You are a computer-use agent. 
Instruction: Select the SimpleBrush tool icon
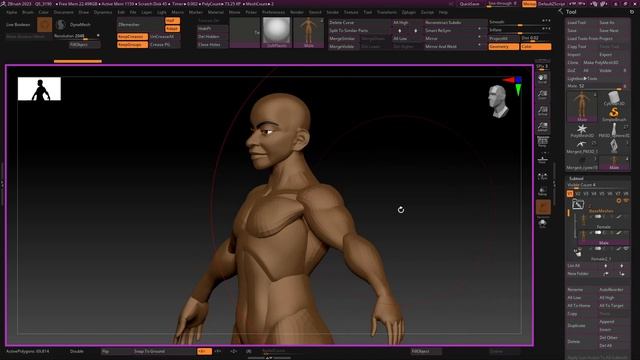(x=614, y=114)
